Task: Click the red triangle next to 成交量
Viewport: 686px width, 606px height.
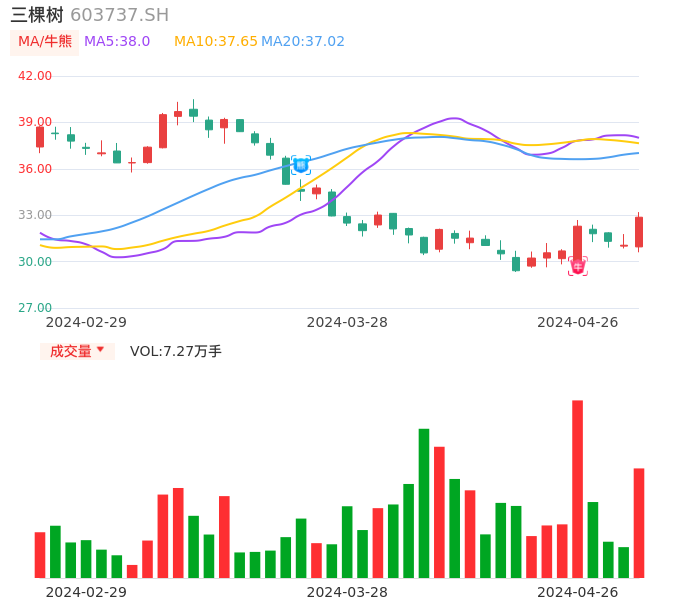Action: (100, 350)
